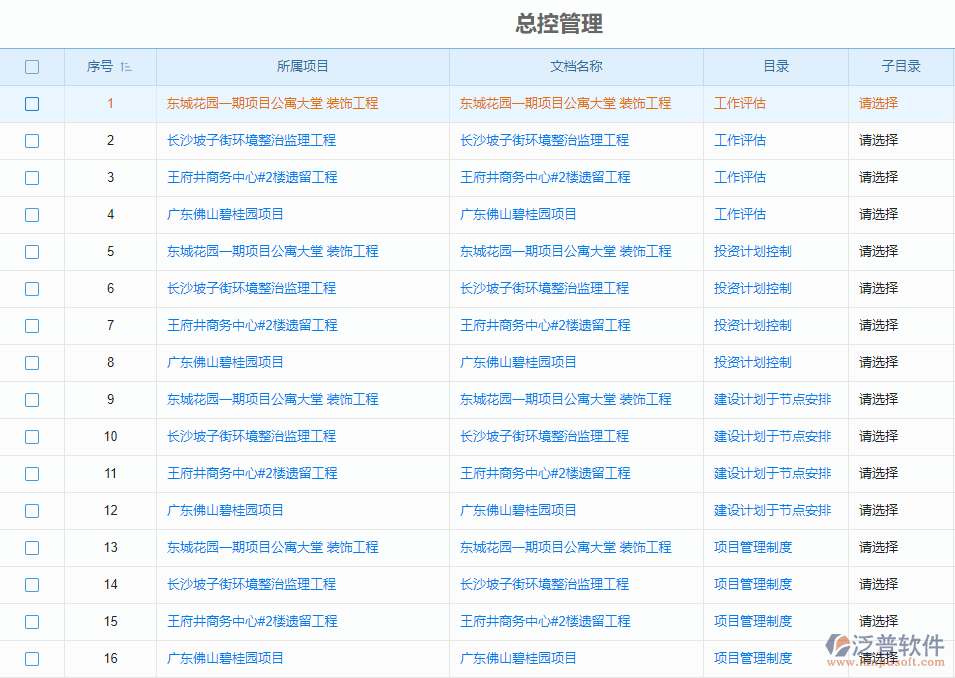Check the select-all checkbox in table header
The height and width of the screenshot is (678, 955).
(32, 66)
